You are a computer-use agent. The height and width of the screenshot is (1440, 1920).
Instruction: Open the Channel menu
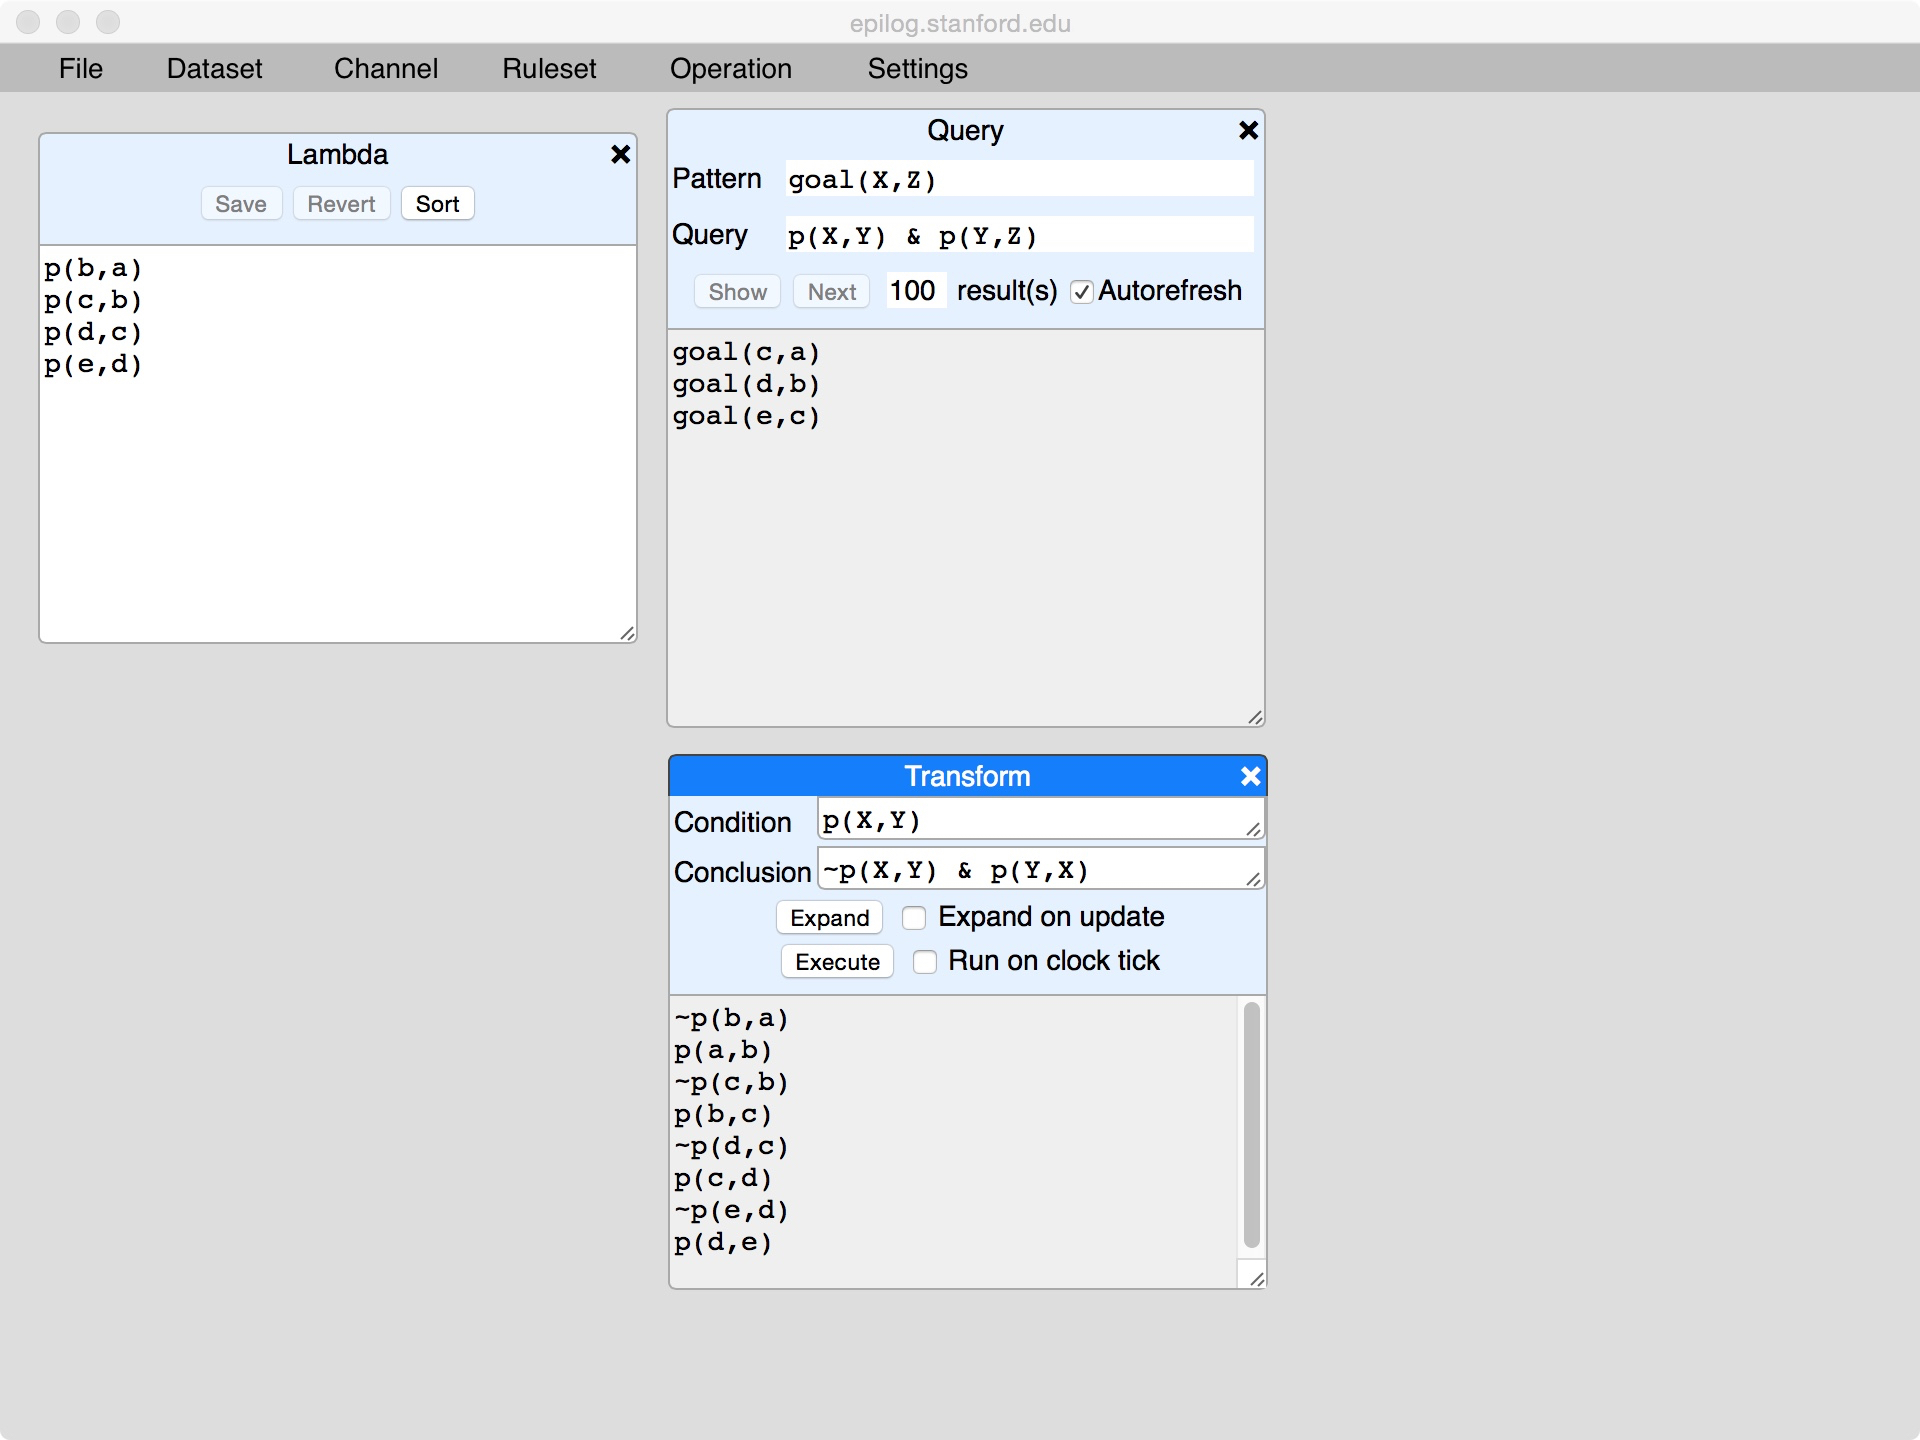coord(385,68)
